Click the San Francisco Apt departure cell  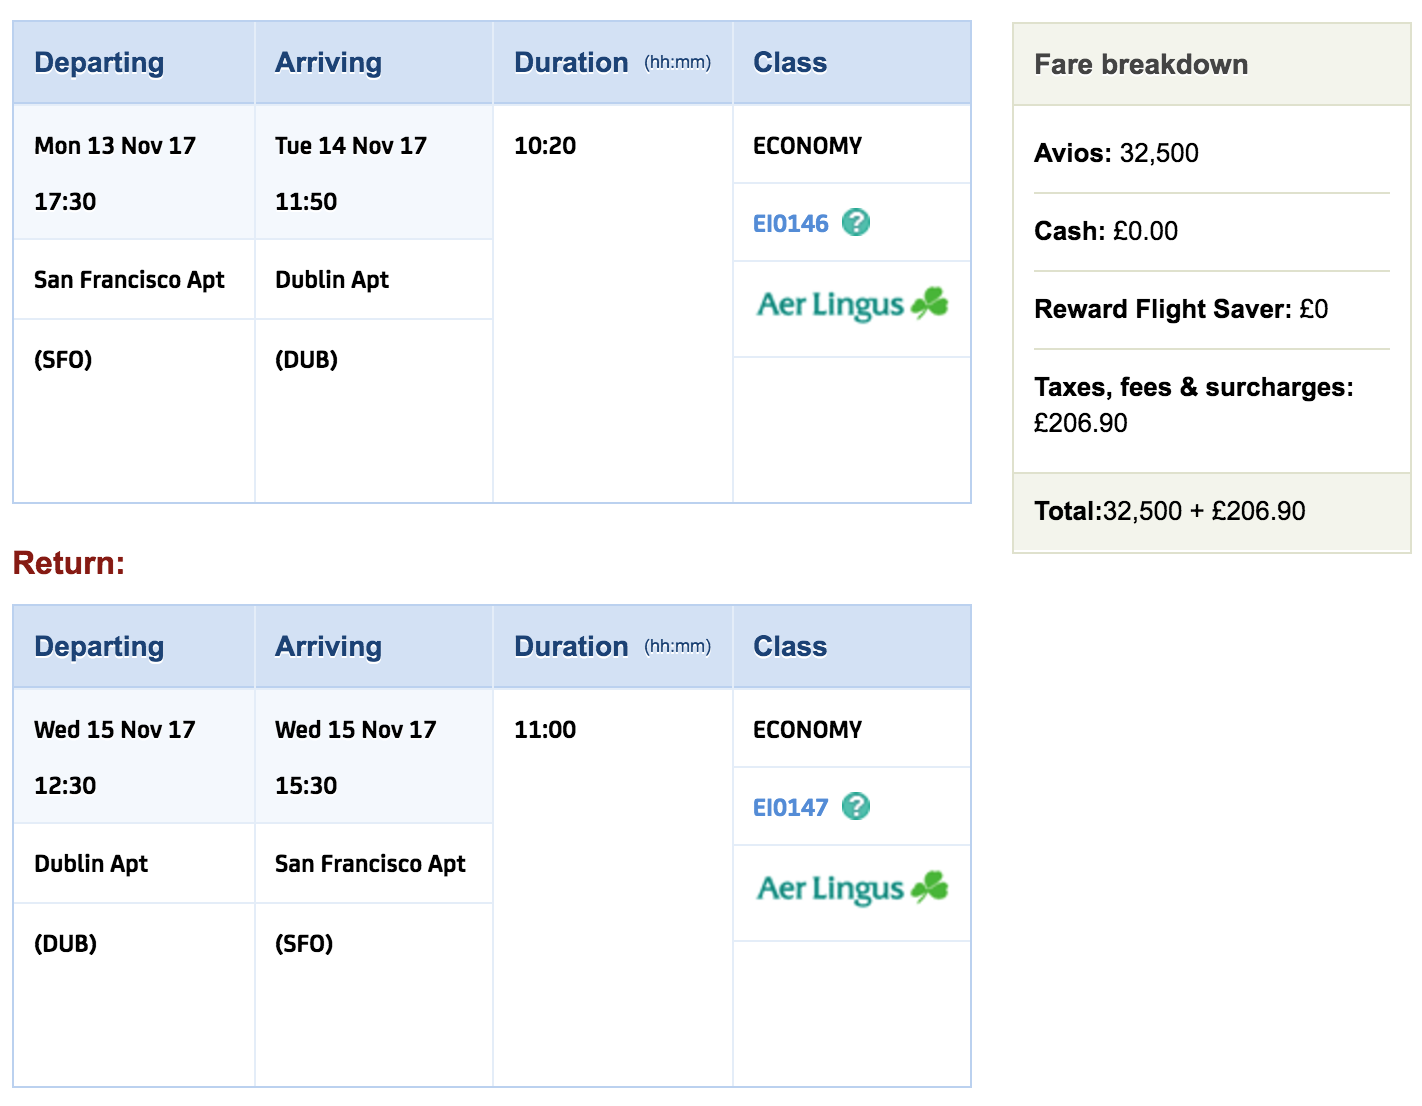[x=134, y=280]
